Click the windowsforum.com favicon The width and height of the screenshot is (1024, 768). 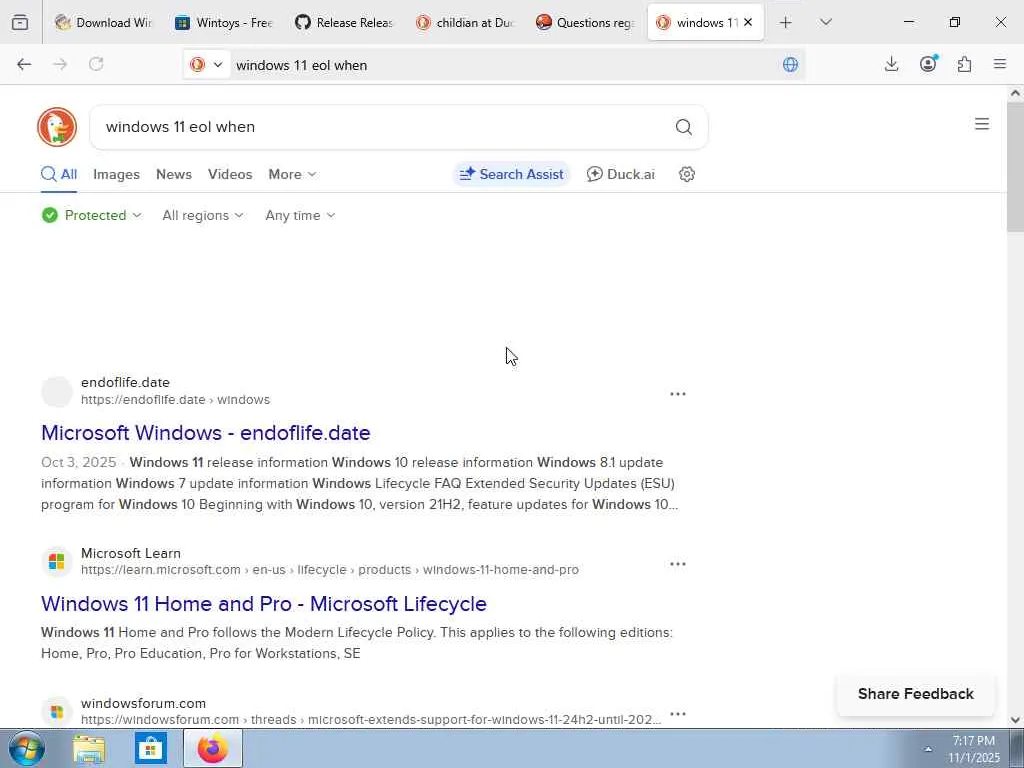click(x=57, y=712)
